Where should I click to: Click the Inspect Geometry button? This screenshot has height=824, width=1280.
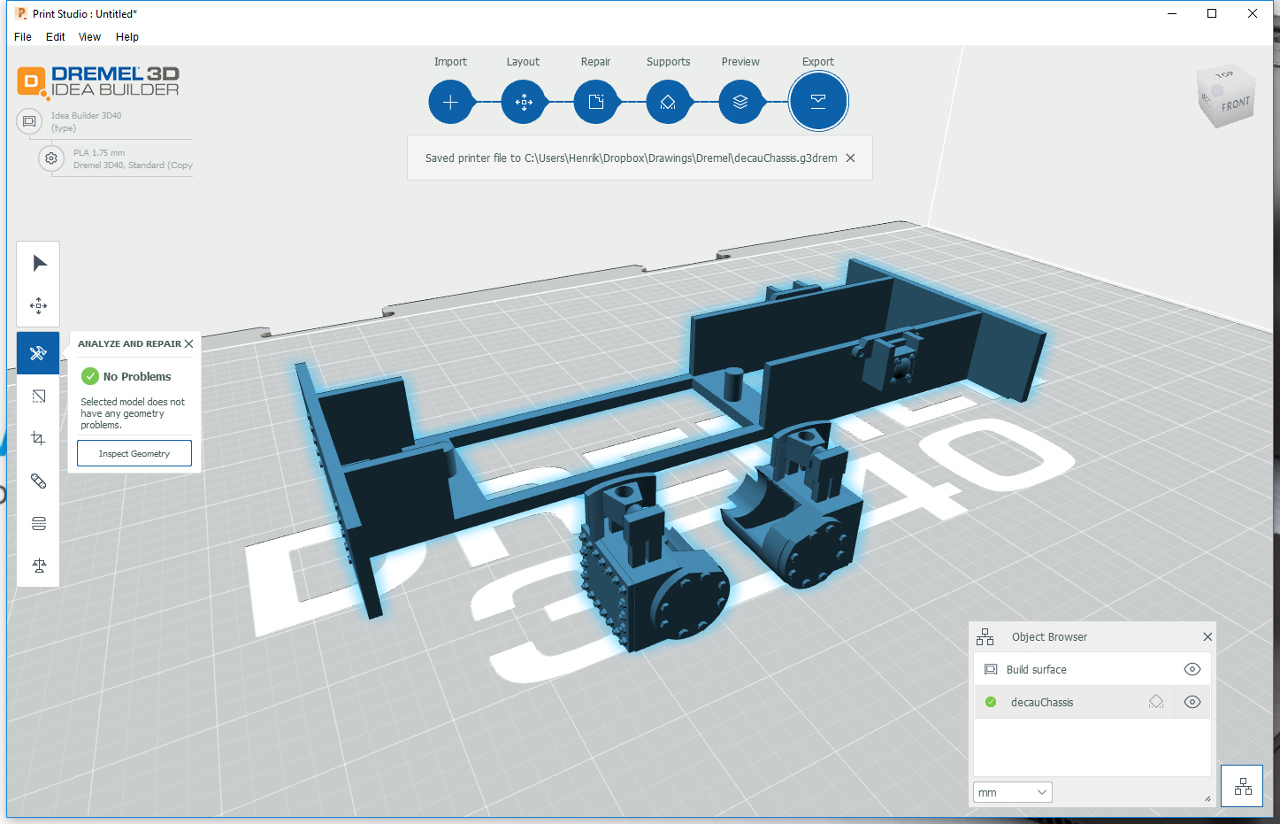(x=134, y=454)
